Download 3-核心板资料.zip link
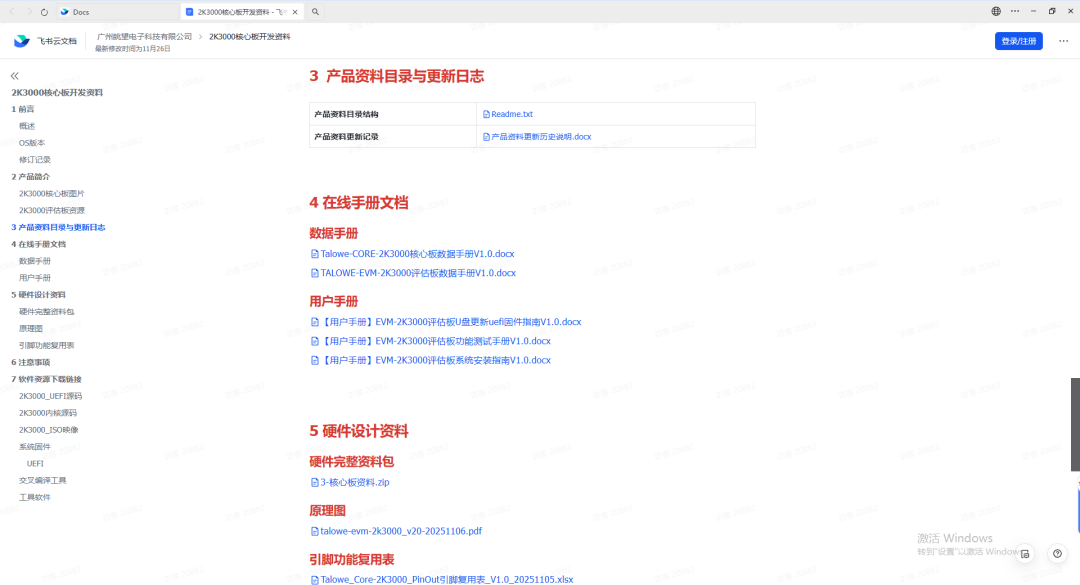The height and width of the screenshot is (585, 1080). coord(355,482)
